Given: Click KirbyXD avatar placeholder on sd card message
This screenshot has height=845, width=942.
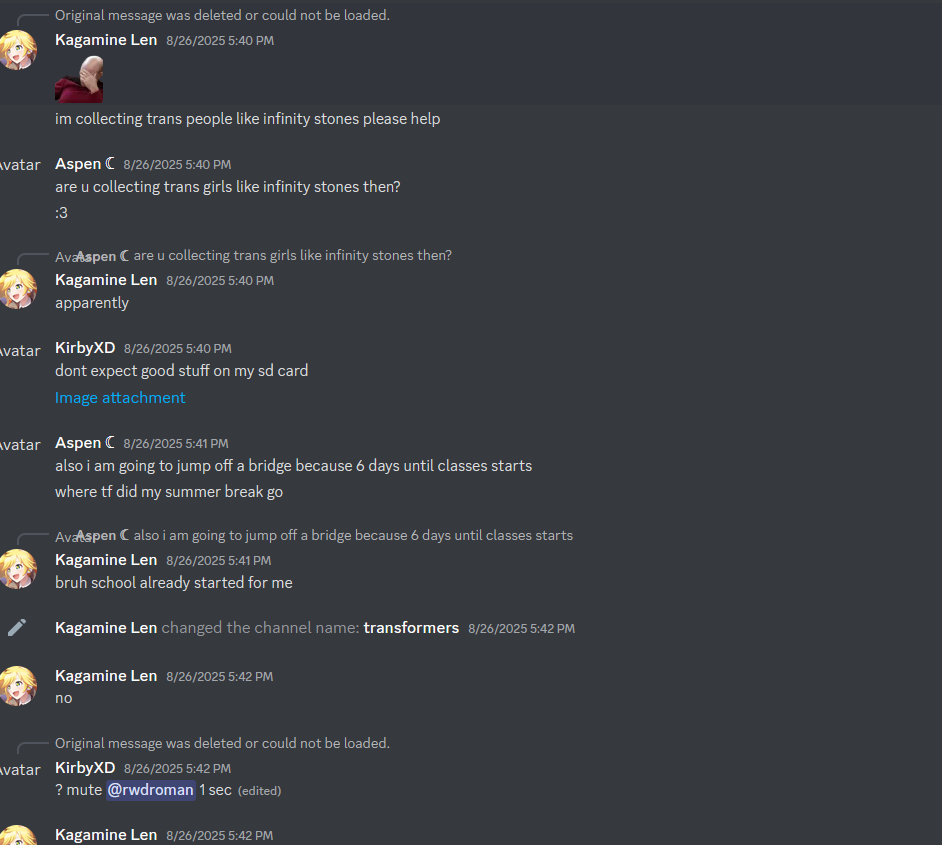Looking at the screenshot, I should (x=20, y=351).
